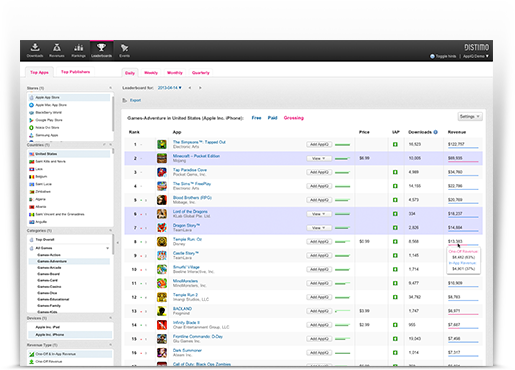Open the Revenues section icon
The height and width of the screenshot is (370, 515).
tap(57, 48)
